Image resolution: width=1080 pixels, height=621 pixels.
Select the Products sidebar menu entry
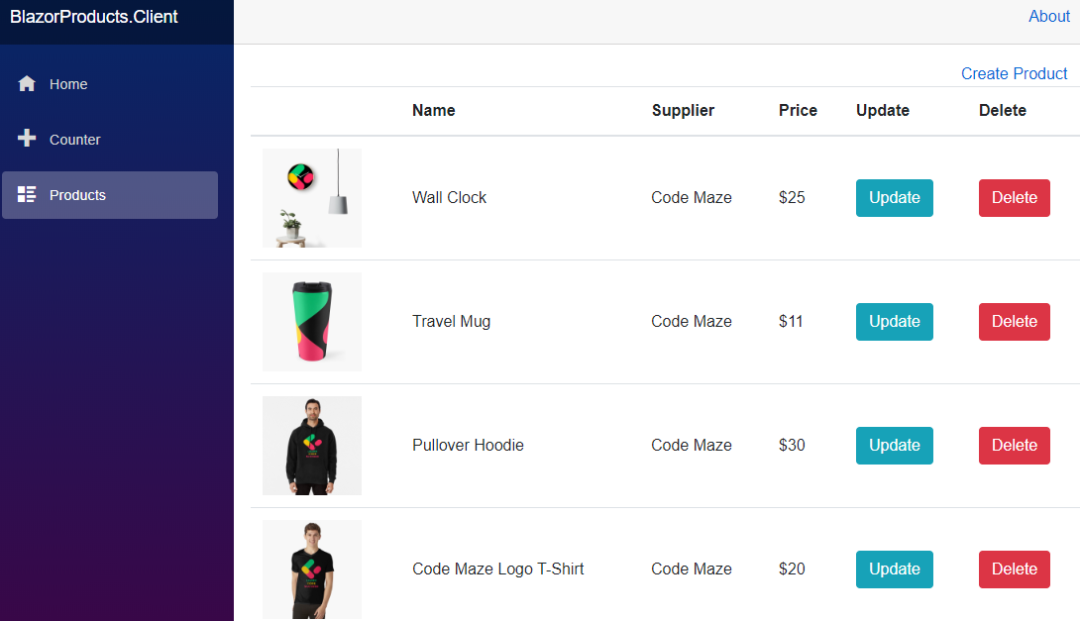[x=77, y=194]
